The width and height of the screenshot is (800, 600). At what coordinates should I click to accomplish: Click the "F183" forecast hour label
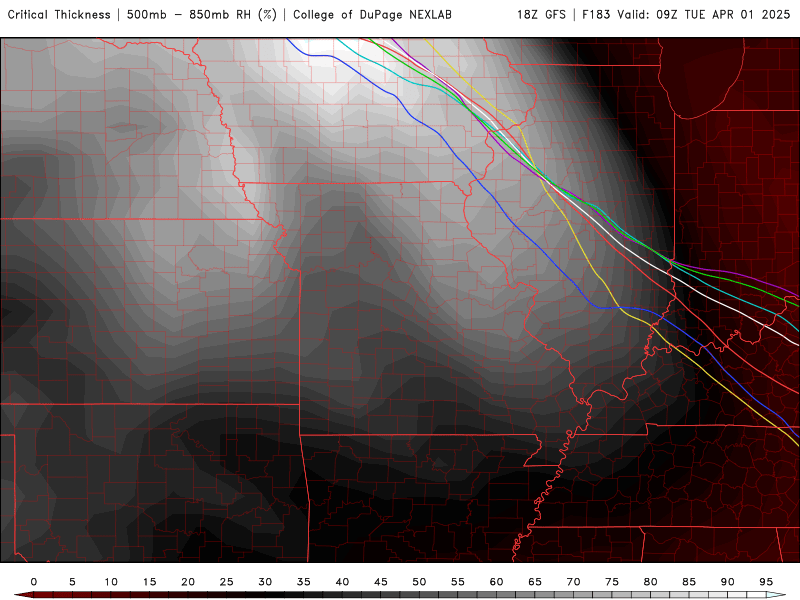tap(596, 15)
